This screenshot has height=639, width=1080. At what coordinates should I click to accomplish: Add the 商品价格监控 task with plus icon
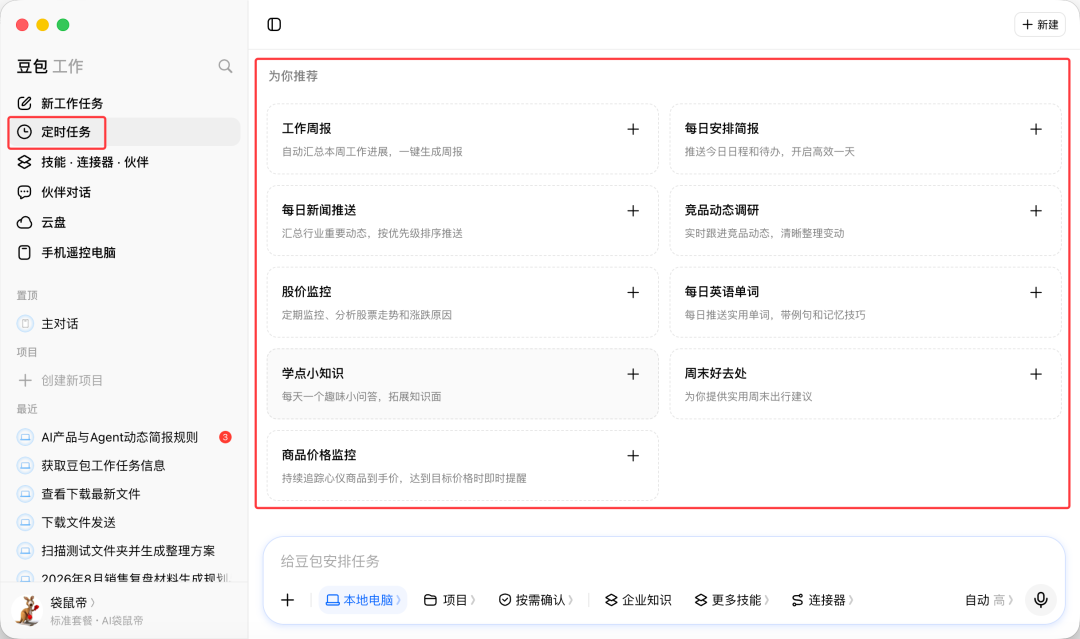click(633, 456)
